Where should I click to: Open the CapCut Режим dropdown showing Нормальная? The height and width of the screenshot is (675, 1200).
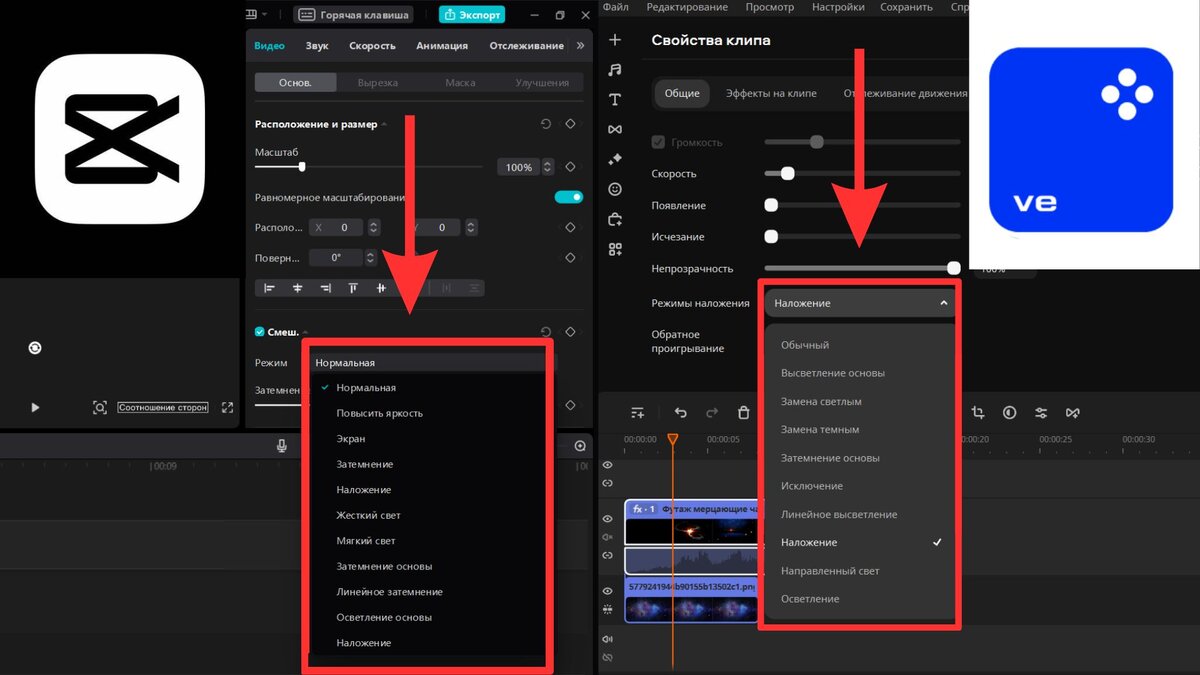point(431,362)
